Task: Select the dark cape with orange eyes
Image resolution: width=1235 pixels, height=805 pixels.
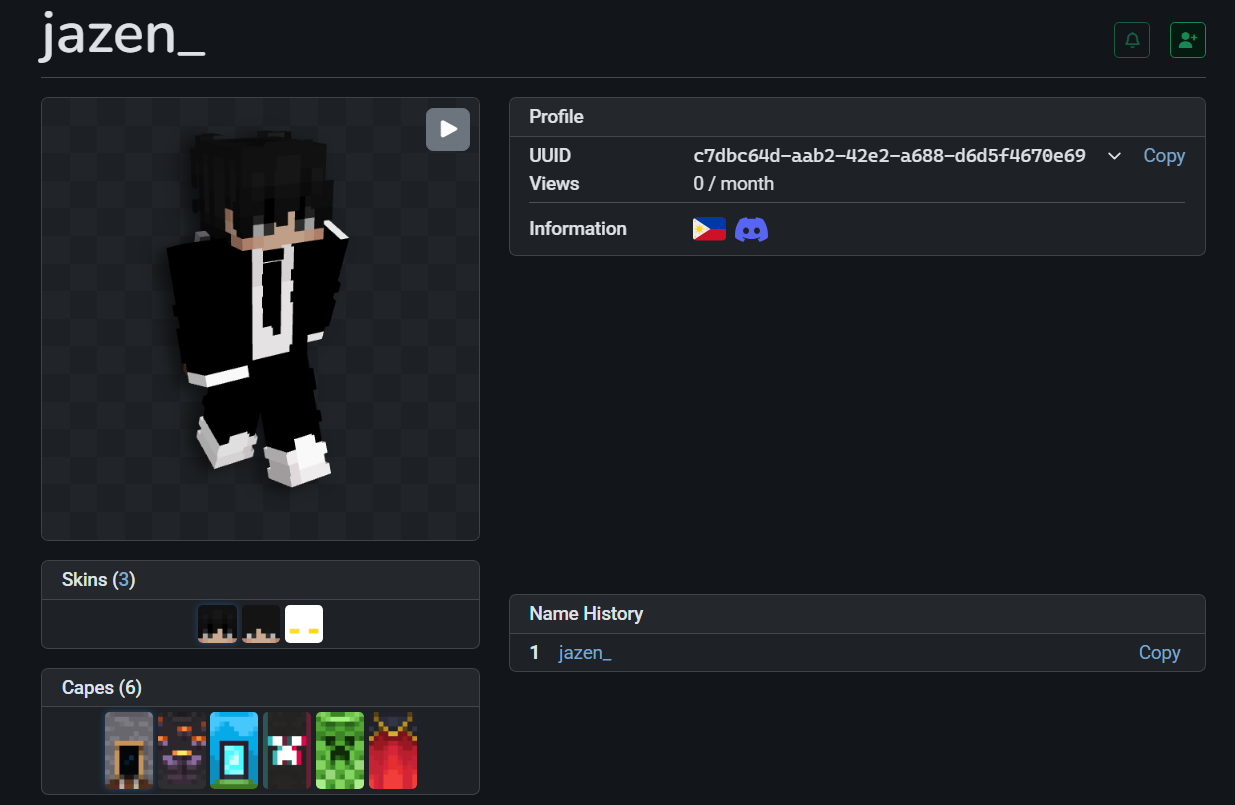Action: (182, 751)
